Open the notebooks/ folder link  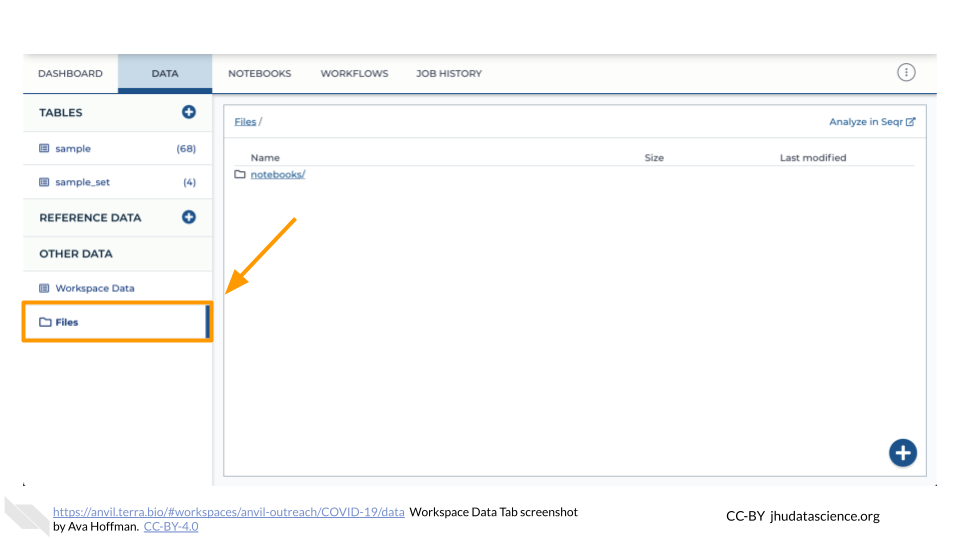click(x=277, y=174)
